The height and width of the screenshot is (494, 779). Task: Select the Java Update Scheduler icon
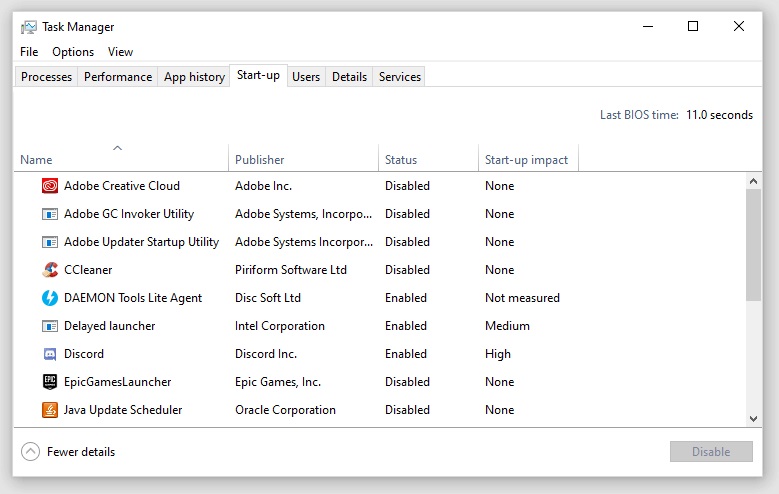(x=50, y=410)
